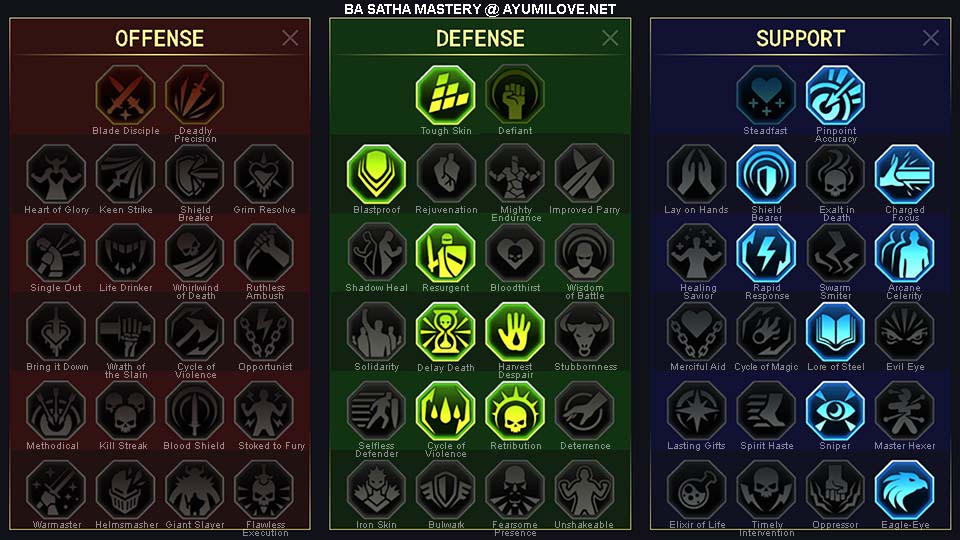Select the Blade Disciple mastery icon

tap(126, 96)
